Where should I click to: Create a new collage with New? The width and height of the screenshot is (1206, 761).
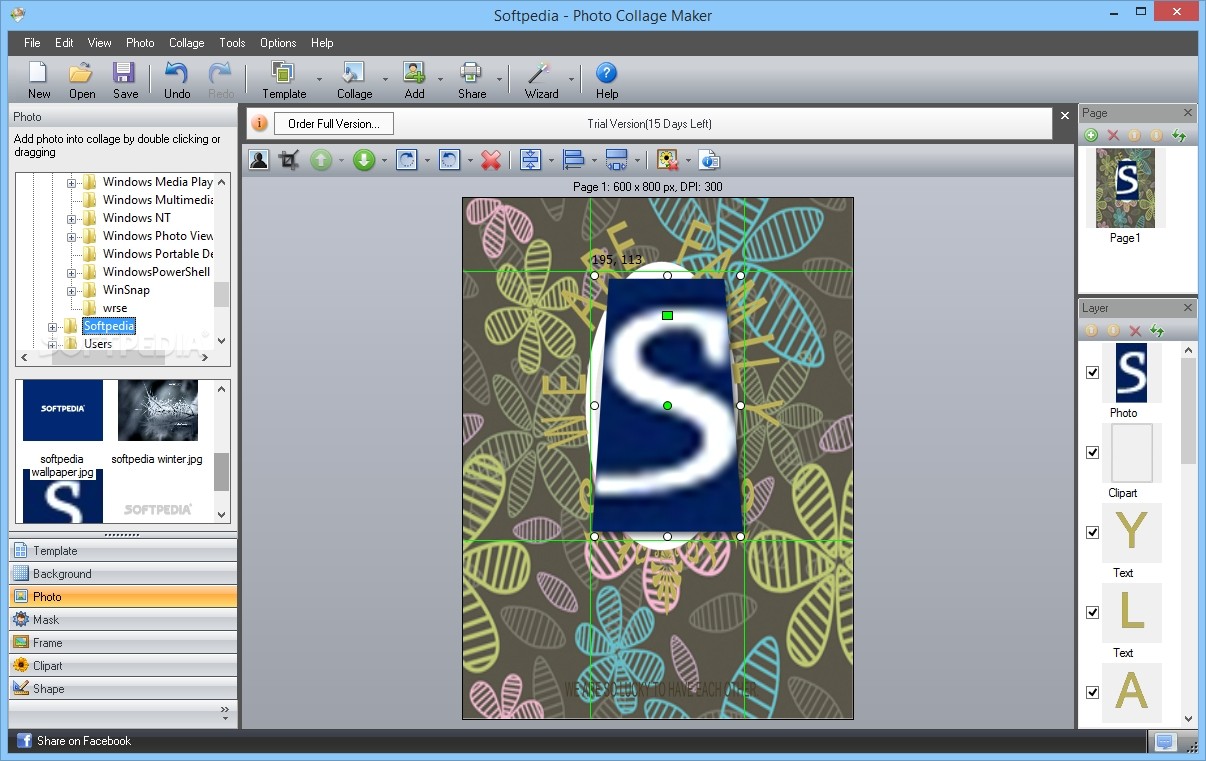pyautogui.click(x=39, y=80)
